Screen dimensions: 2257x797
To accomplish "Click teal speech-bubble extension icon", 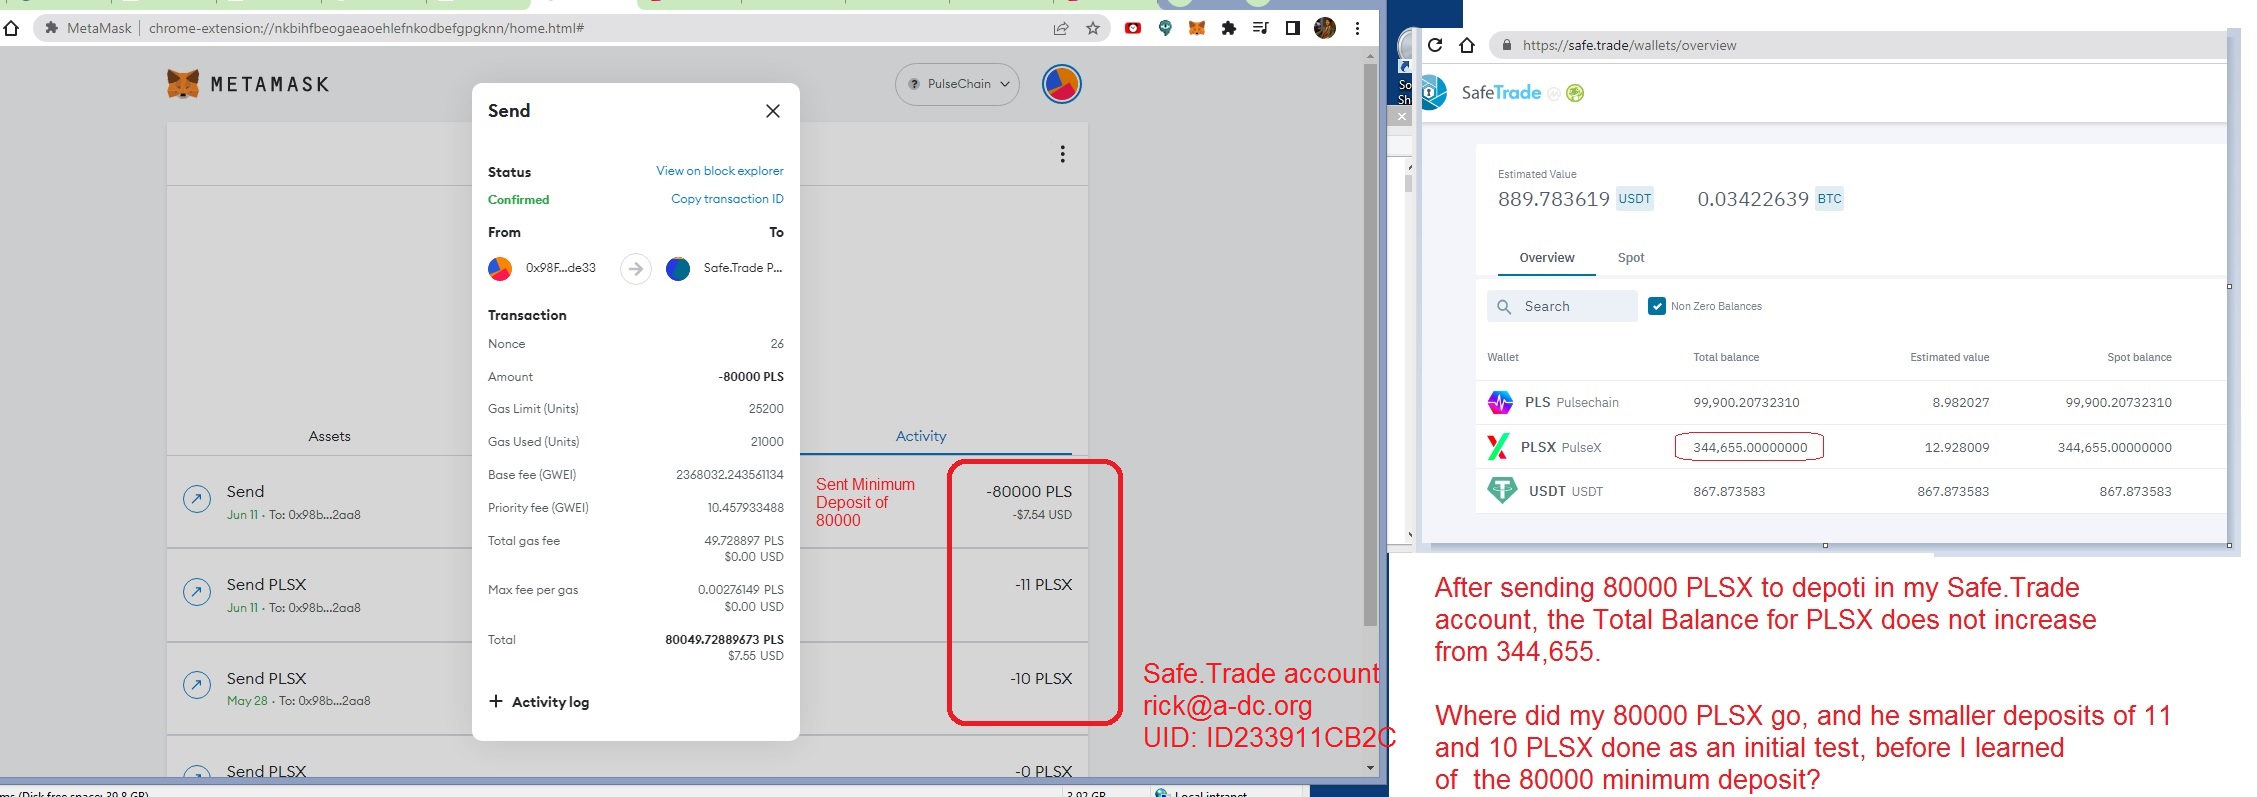I will [1165, 28].
